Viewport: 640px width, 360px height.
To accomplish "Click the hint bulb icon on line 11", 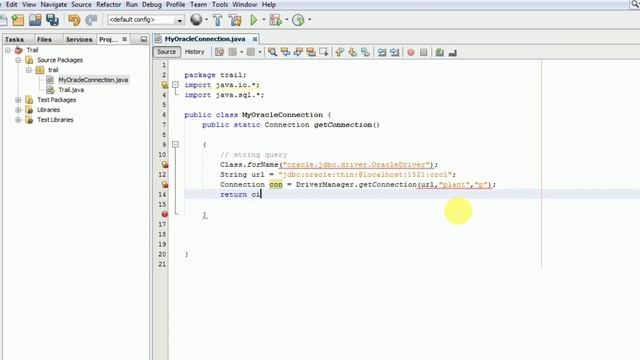I will pyautogui.click(x=164, y=164).
